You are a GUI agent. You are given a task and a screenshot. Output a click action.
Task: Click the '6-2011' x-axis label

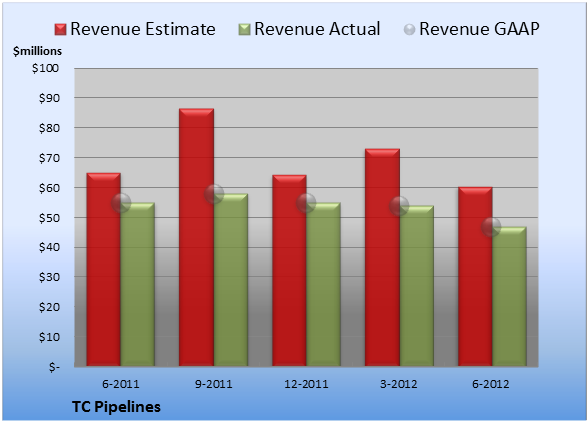(121, 384)
